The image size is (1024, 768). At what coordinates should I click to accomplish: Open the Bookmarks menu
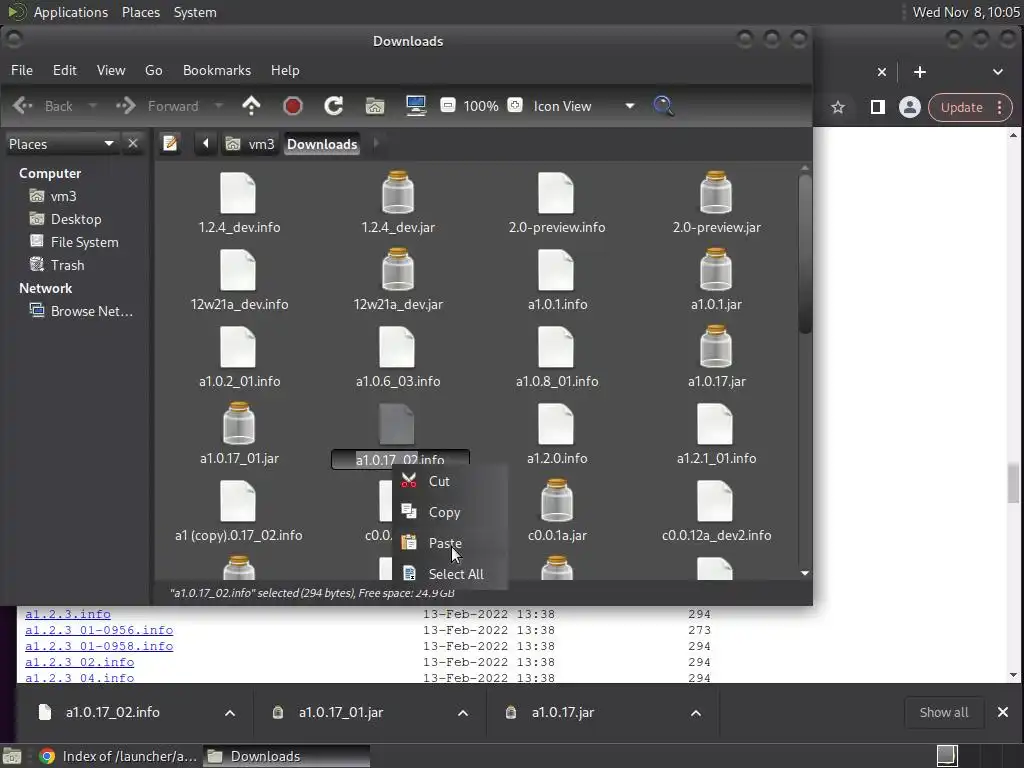[x=217, y=70]
